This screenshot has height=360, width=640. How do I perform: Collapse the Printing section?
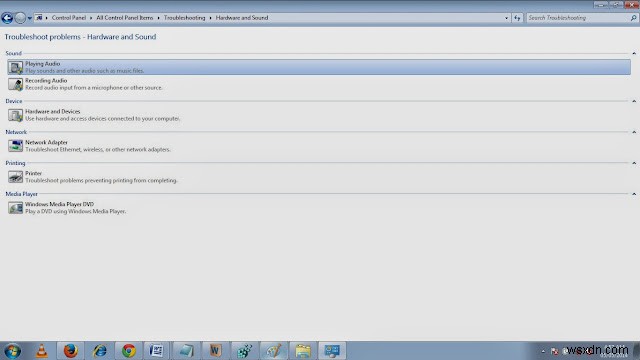point(634,163)
